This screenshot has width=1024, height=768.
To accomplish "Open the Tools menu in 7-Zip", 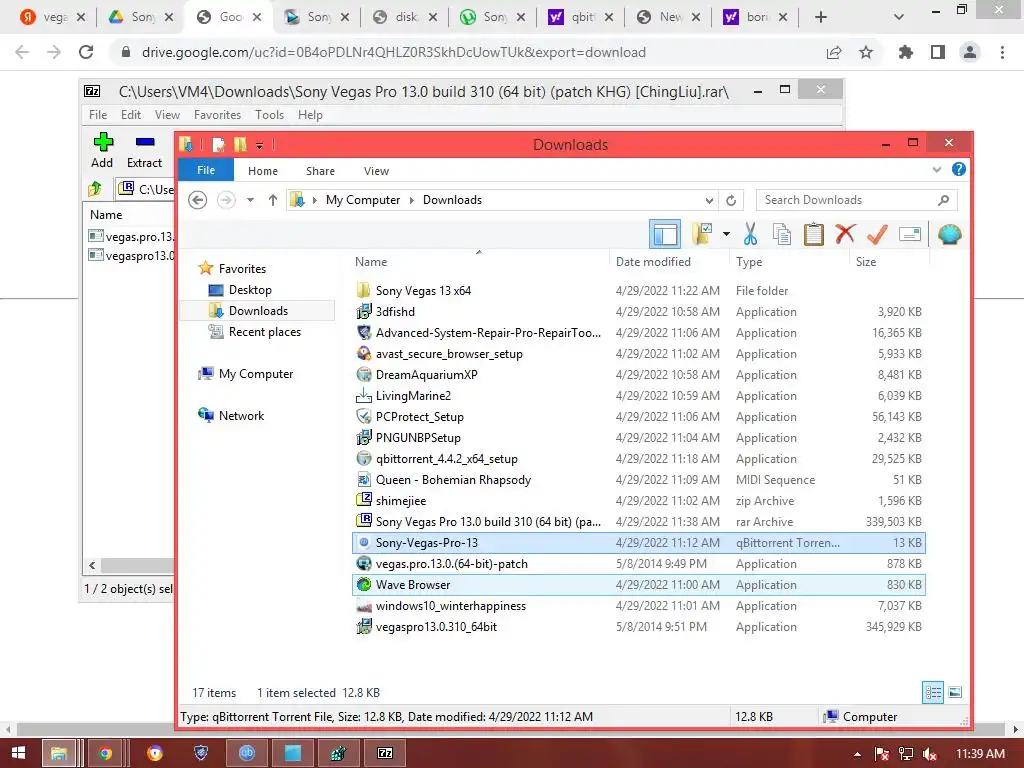I will [269, 114].
